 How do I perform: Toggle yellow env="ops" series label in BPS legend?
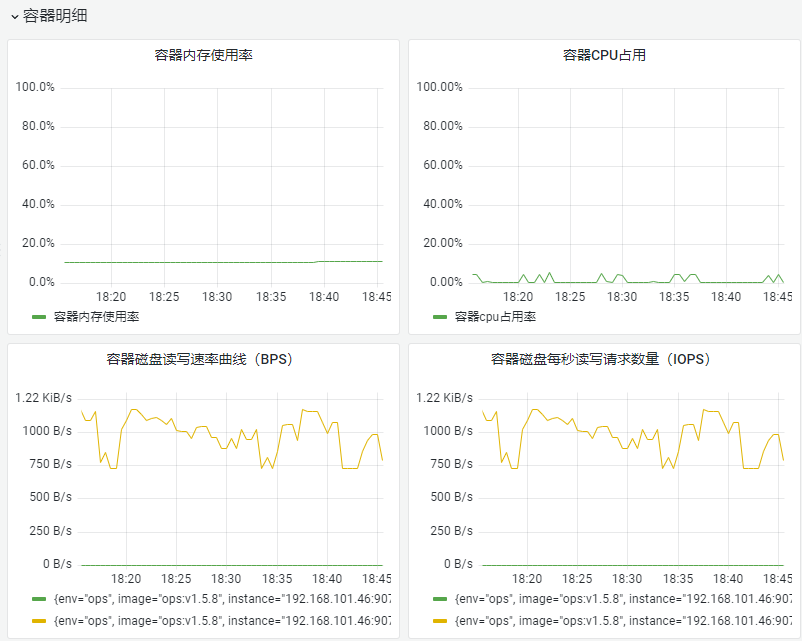click(x=220, y=621)
